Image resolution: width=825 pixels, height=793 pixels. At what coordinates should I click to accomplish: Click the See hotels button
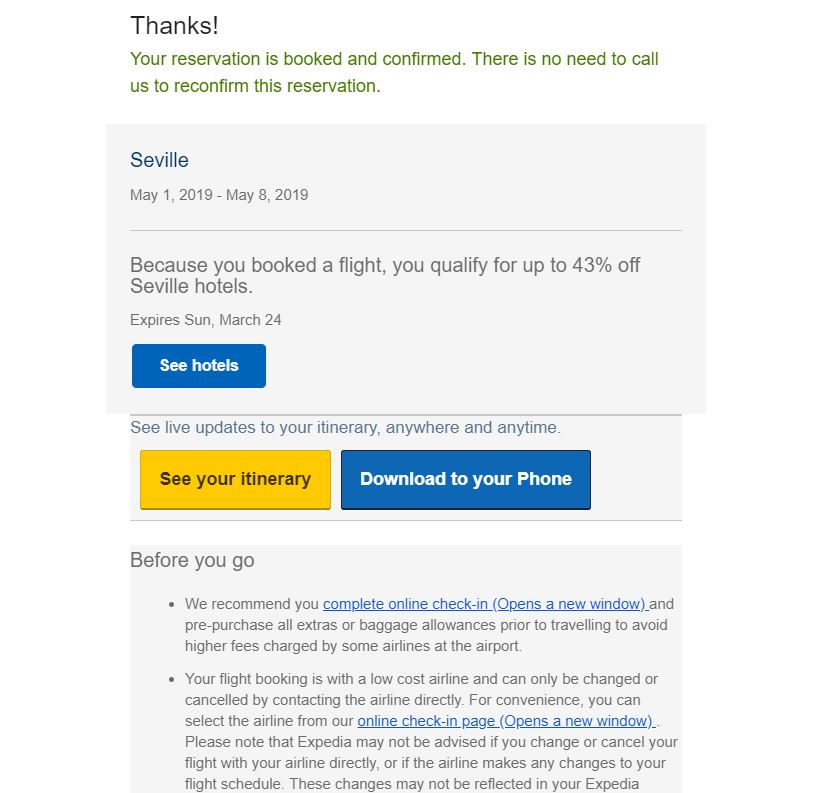point(199,366)
